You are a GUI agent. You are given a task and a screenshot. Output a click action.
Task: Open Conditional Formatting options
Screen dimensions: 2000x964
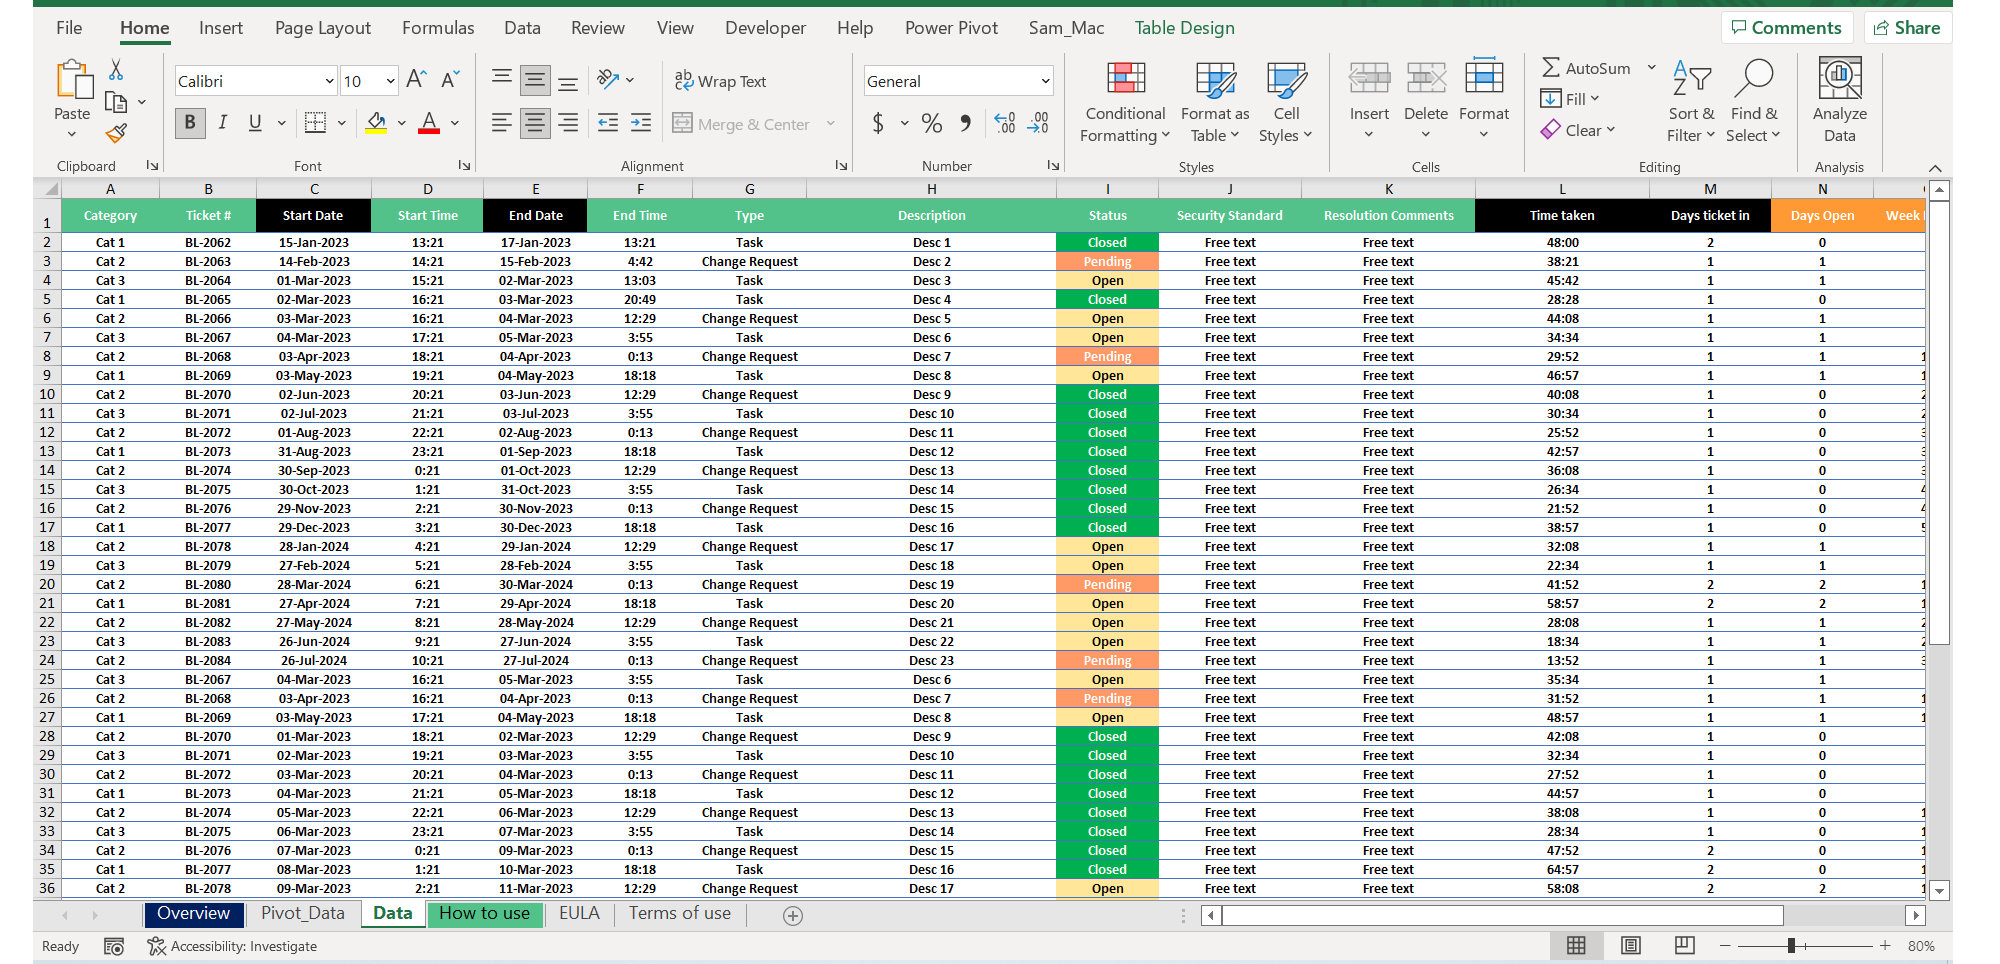(1124, 100)
